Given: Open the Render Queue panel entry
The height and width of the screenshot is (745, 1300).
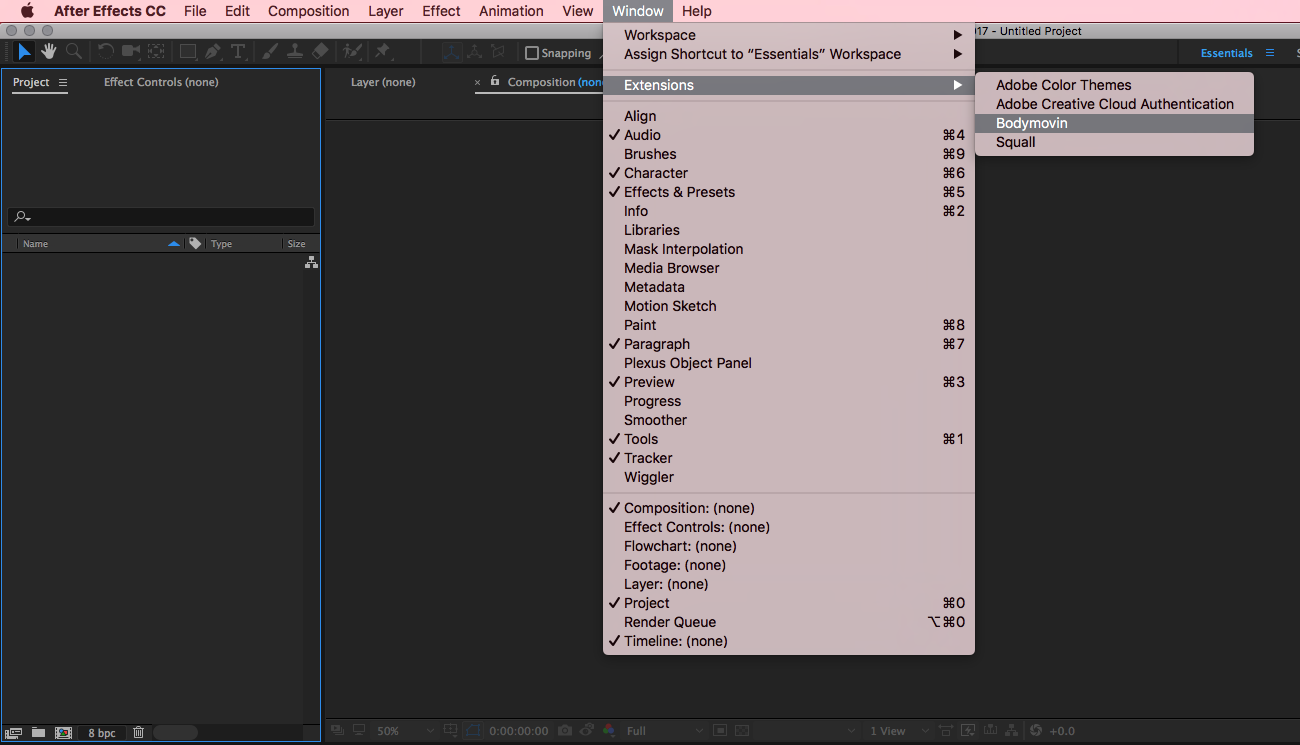Looking at the screenshot, I should point(788,622).
